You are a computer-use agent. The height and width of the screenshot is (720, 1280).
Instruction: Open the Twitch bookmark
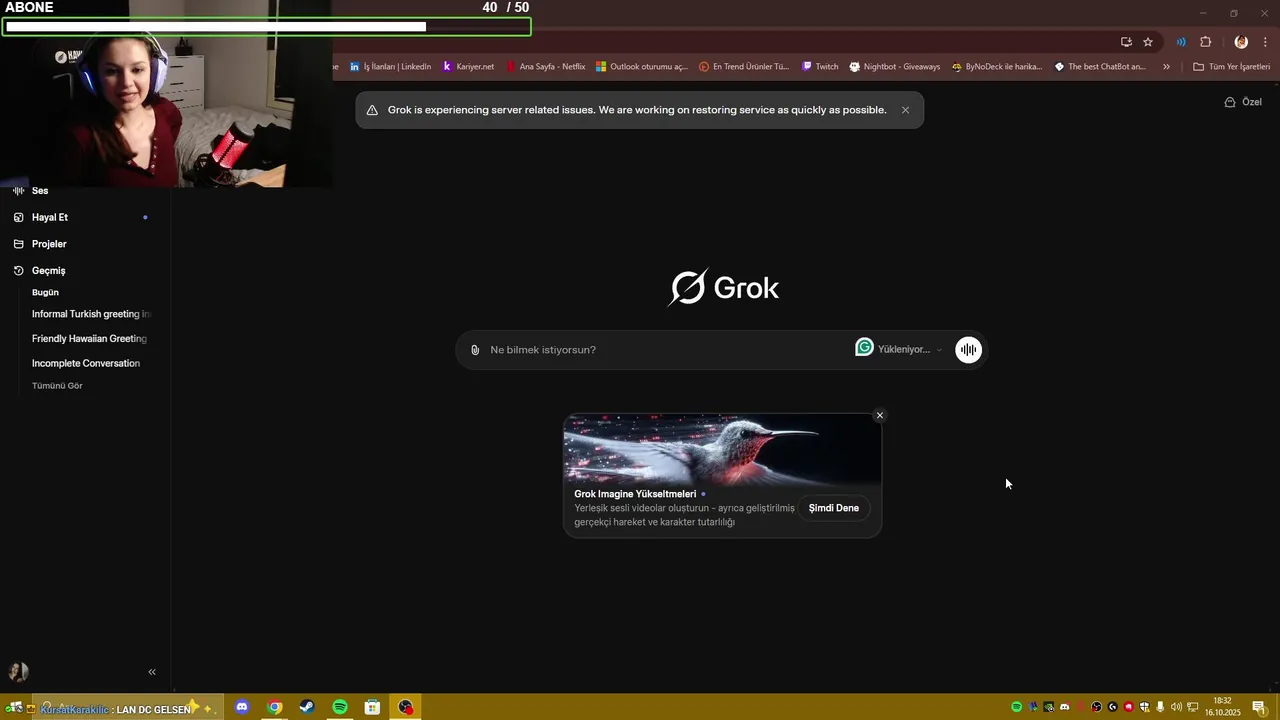pyautogui.click(x=820, y=67)
